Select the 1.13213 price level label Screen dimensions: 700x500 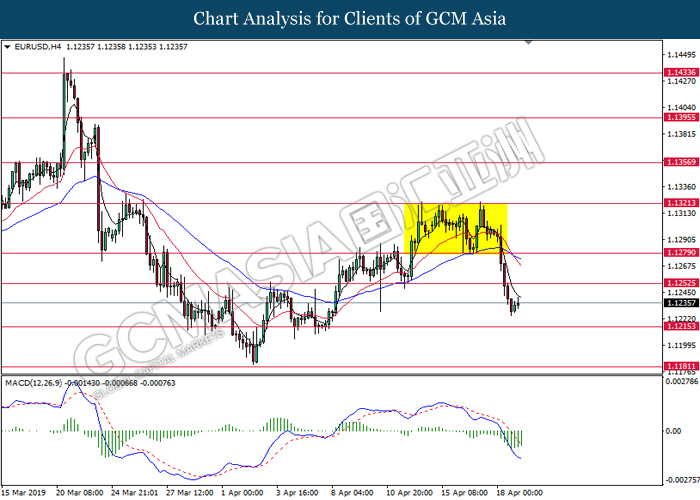click(680, 203)
